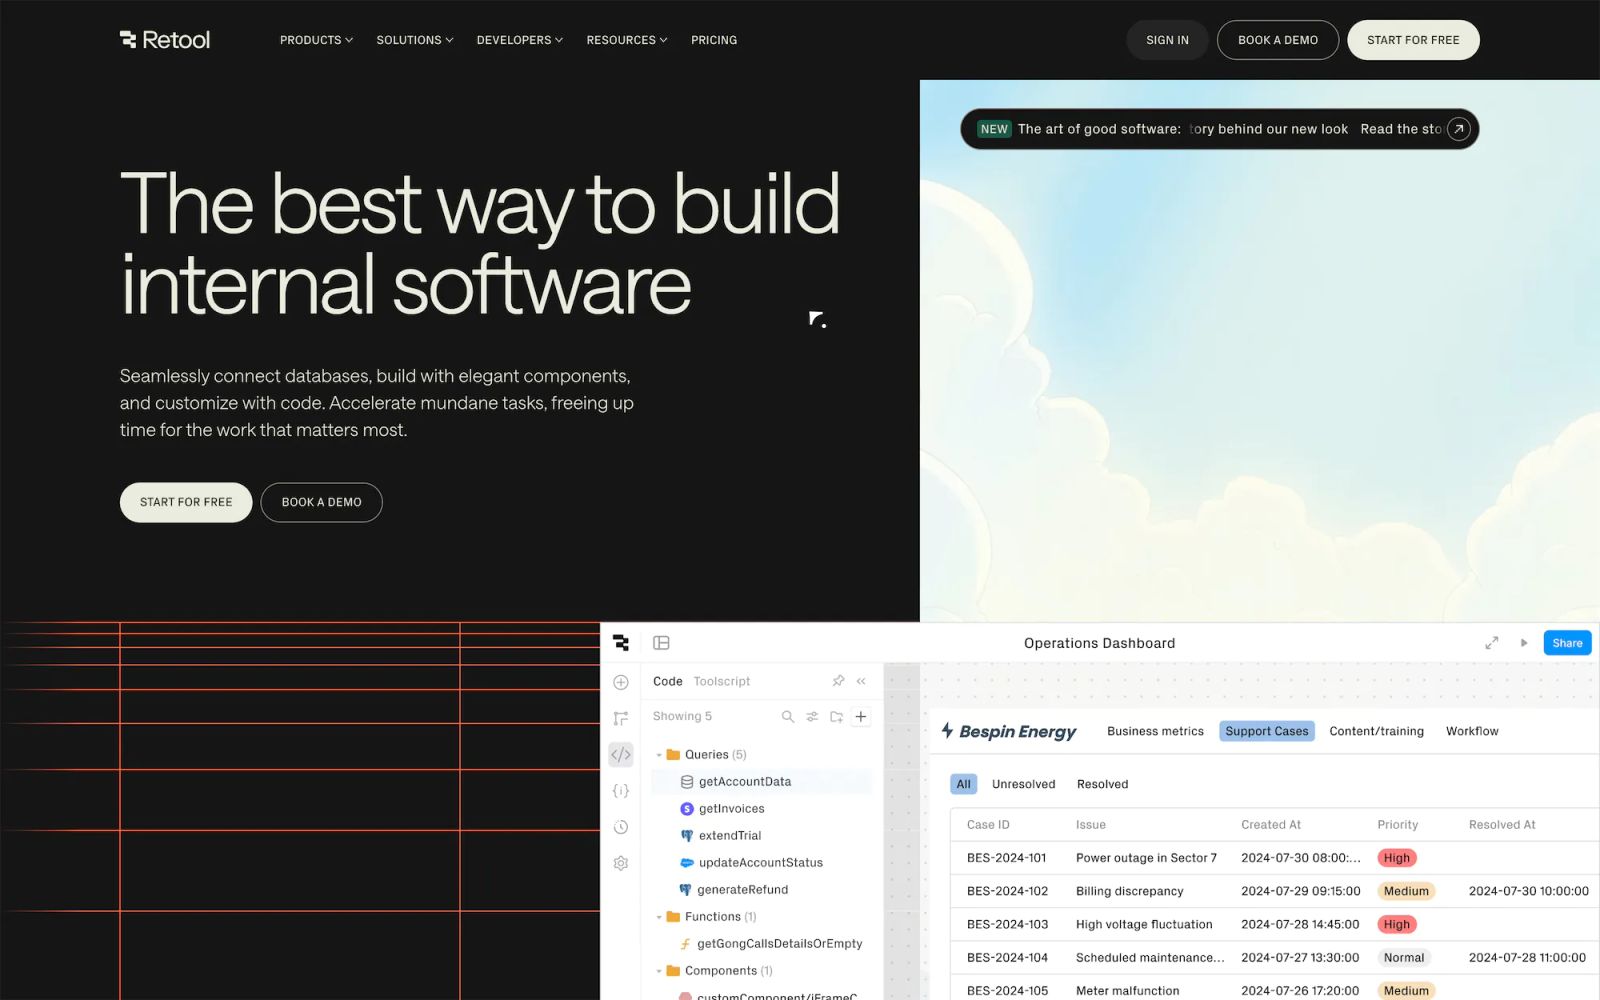The height and width of the screenshot is (1000, 1600).
Task: Select the updateAccountStatus query
Action: click(761, 863)
